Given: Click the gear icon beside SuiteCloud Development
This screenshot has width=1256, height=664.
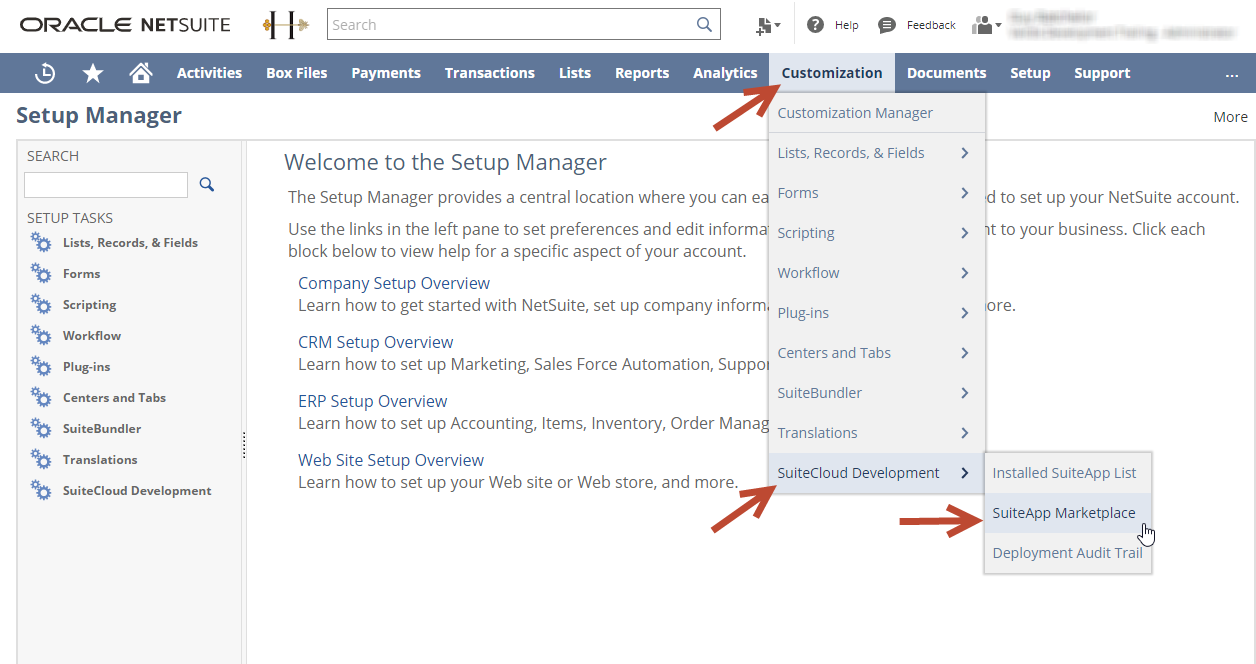Looking at the screenshot, I should pyautogui.click(x=41, y=490).
